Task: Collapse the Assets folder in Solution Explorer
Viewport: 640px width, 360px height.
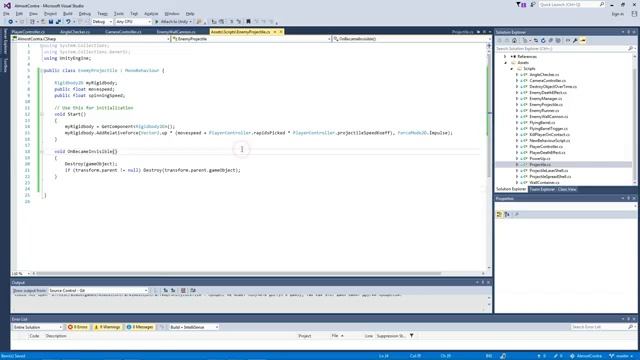Action: (505, 63)
